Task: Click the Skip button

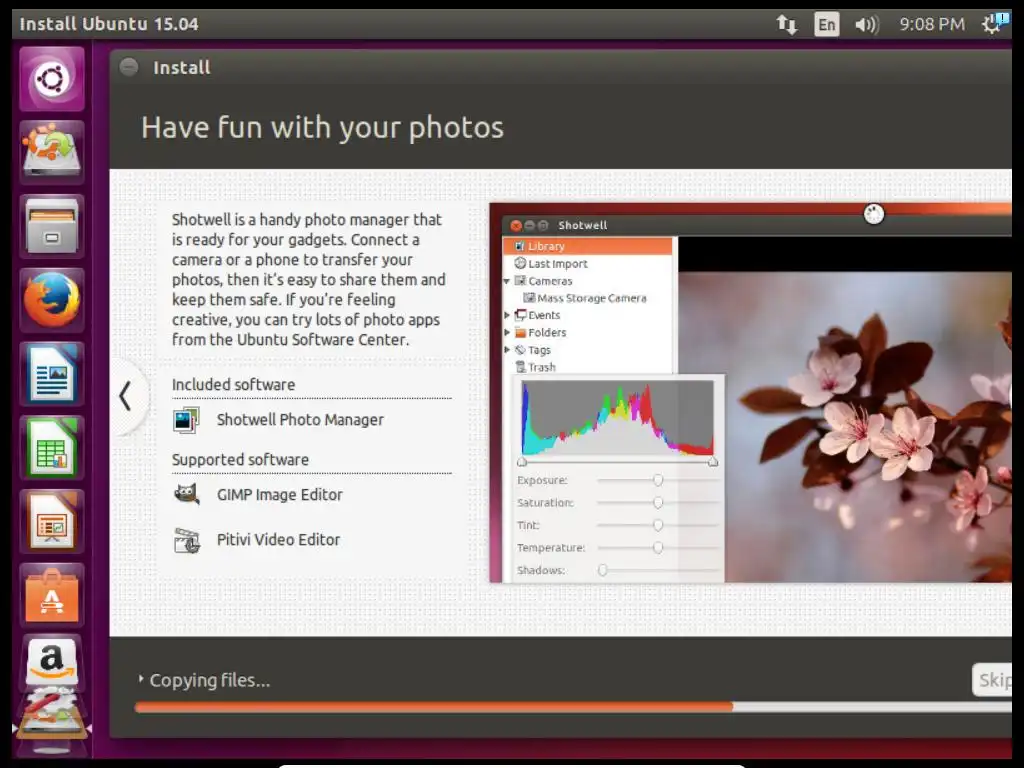Action: (x=993, y=680)
